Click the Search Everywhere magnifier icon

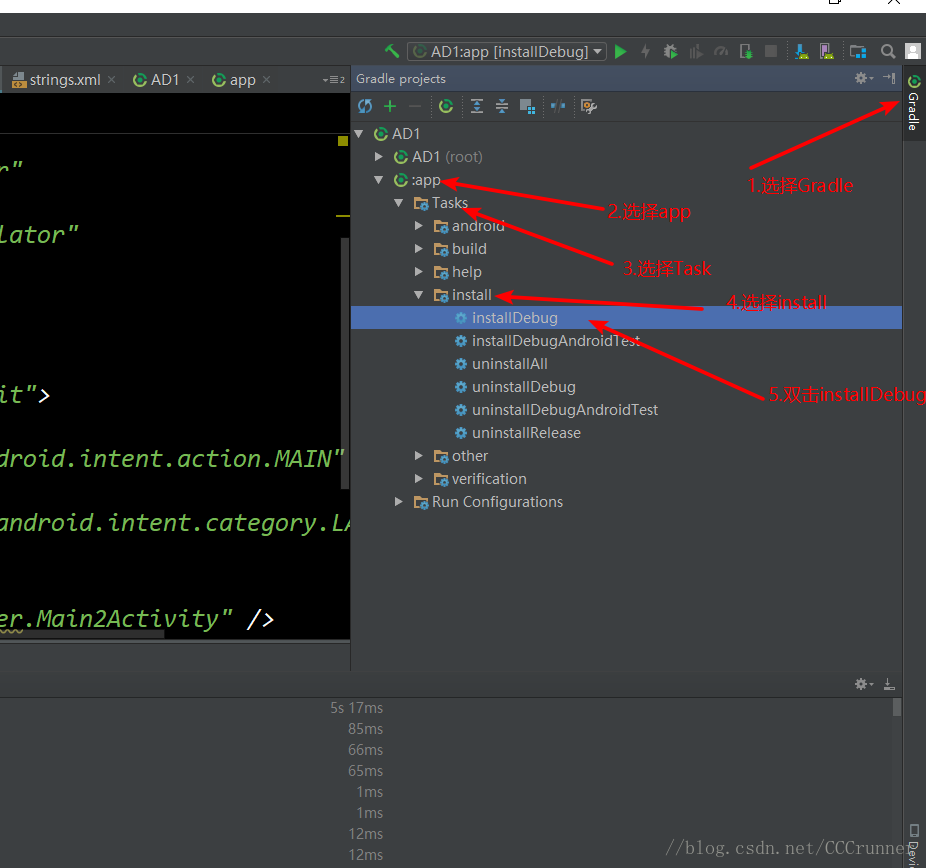point(888,51)
